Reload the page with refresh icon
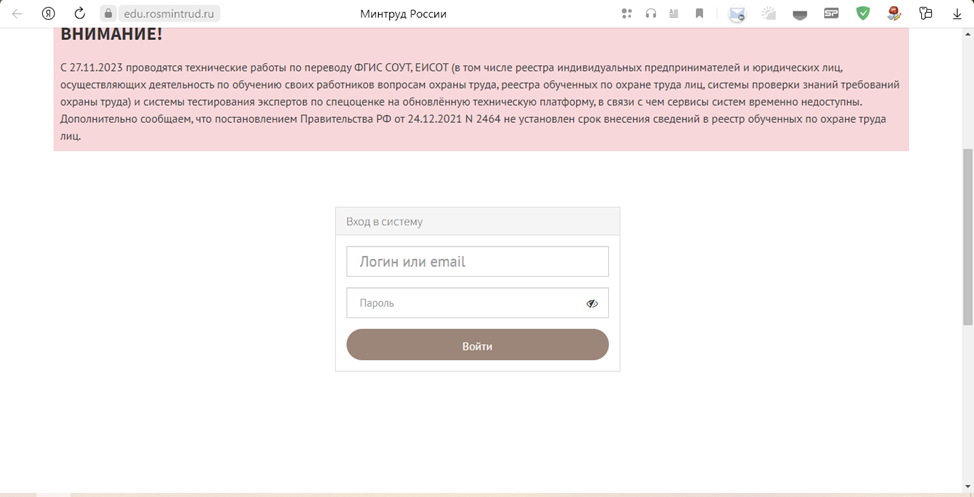The height and width of the screenshot is (497, 974). point(80,14)
